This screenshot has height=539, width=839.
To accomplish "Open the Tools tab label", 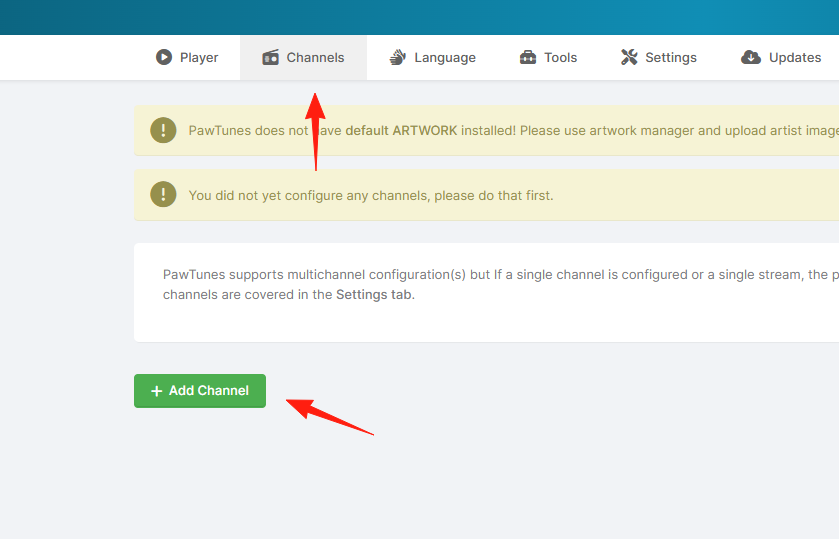I will tap(560, 57).
